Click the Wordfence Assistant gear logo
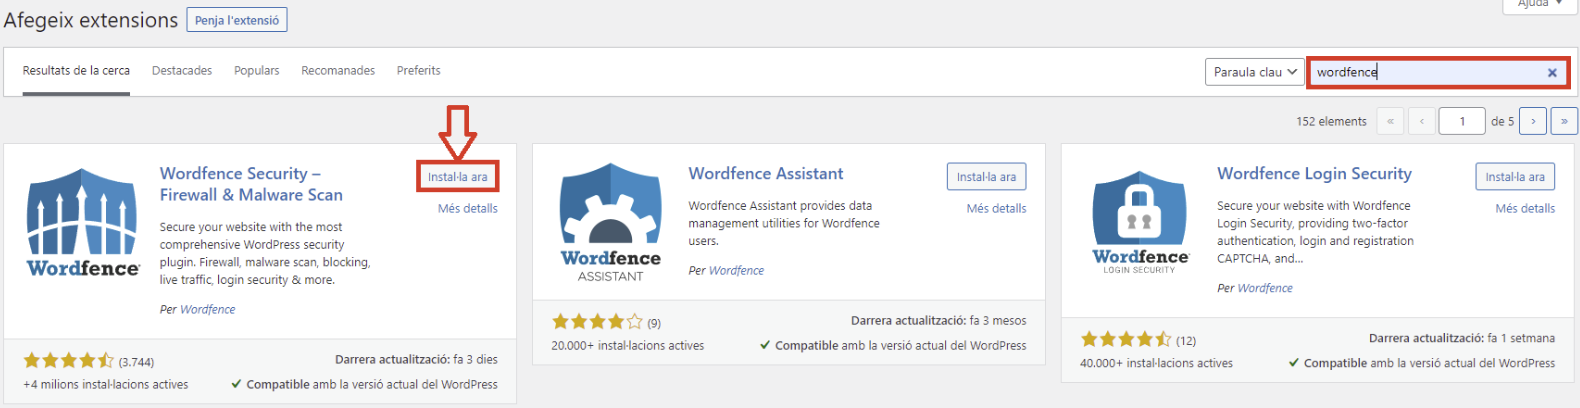The height and width of the screenshot is (408, 1580). tap(611, 222)
